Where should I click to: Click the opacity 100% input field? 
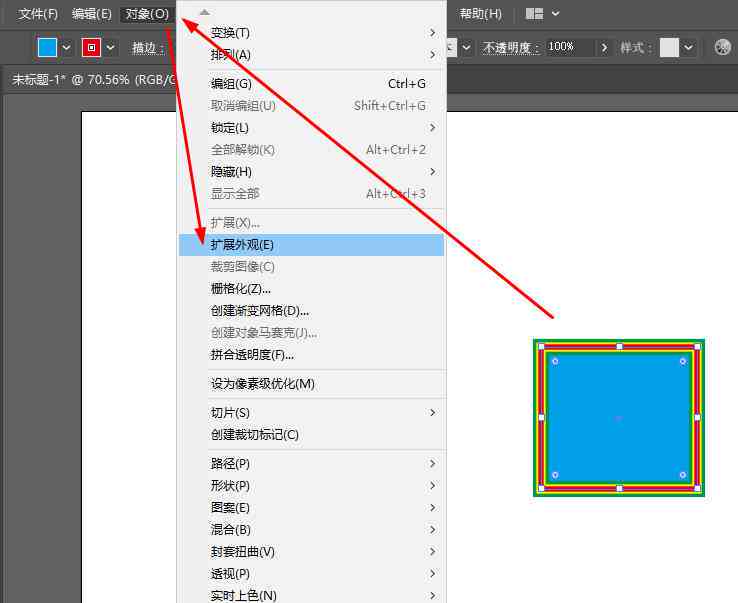click(569, 47)
